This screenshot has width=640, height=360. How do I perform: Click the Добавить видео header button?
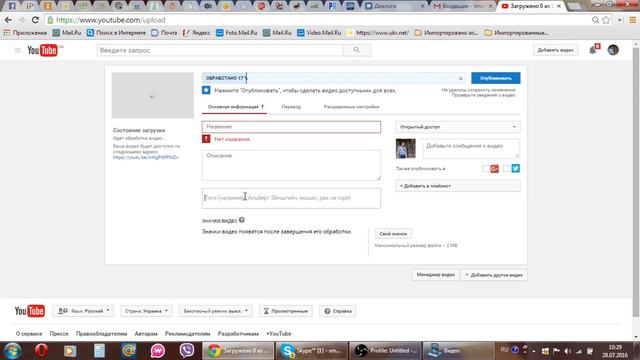[555, 50]
